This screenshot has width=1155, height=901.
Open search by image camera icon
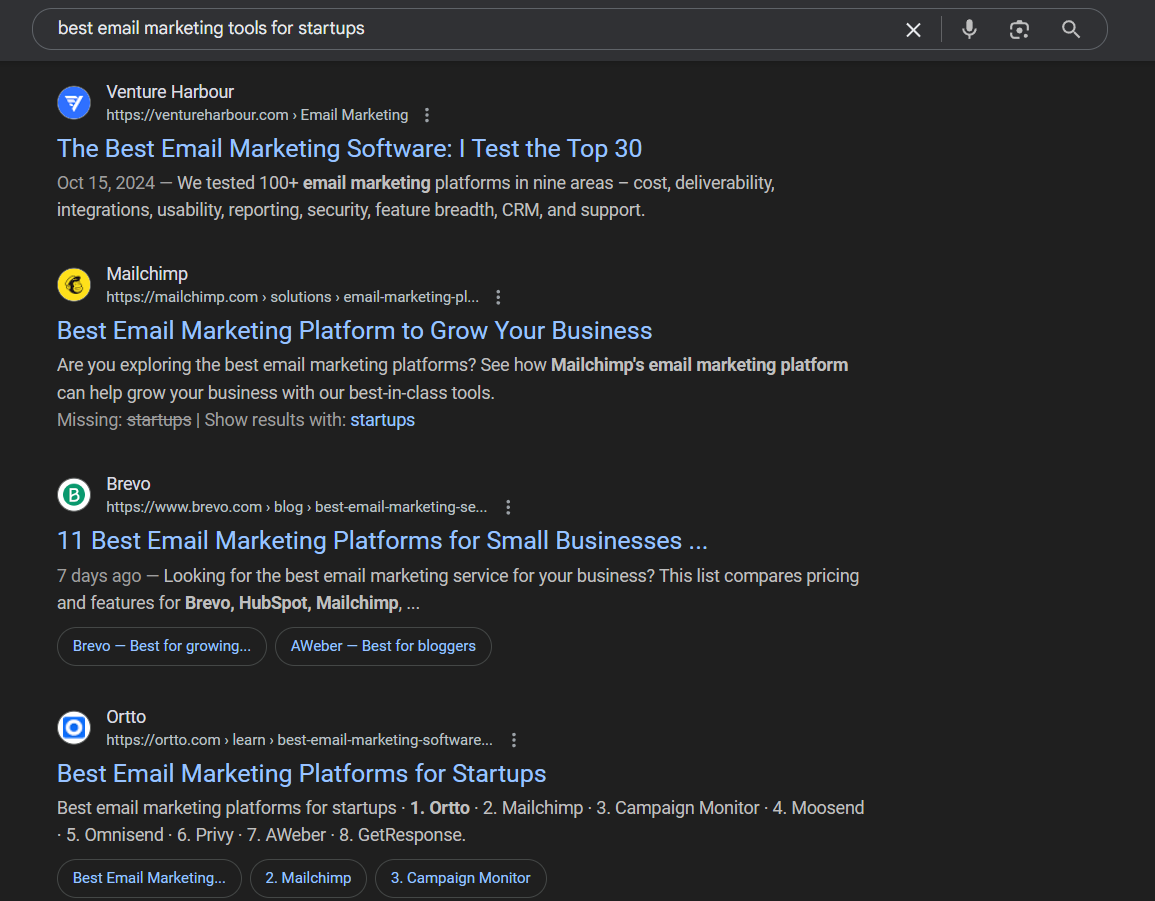[1019, 29]
